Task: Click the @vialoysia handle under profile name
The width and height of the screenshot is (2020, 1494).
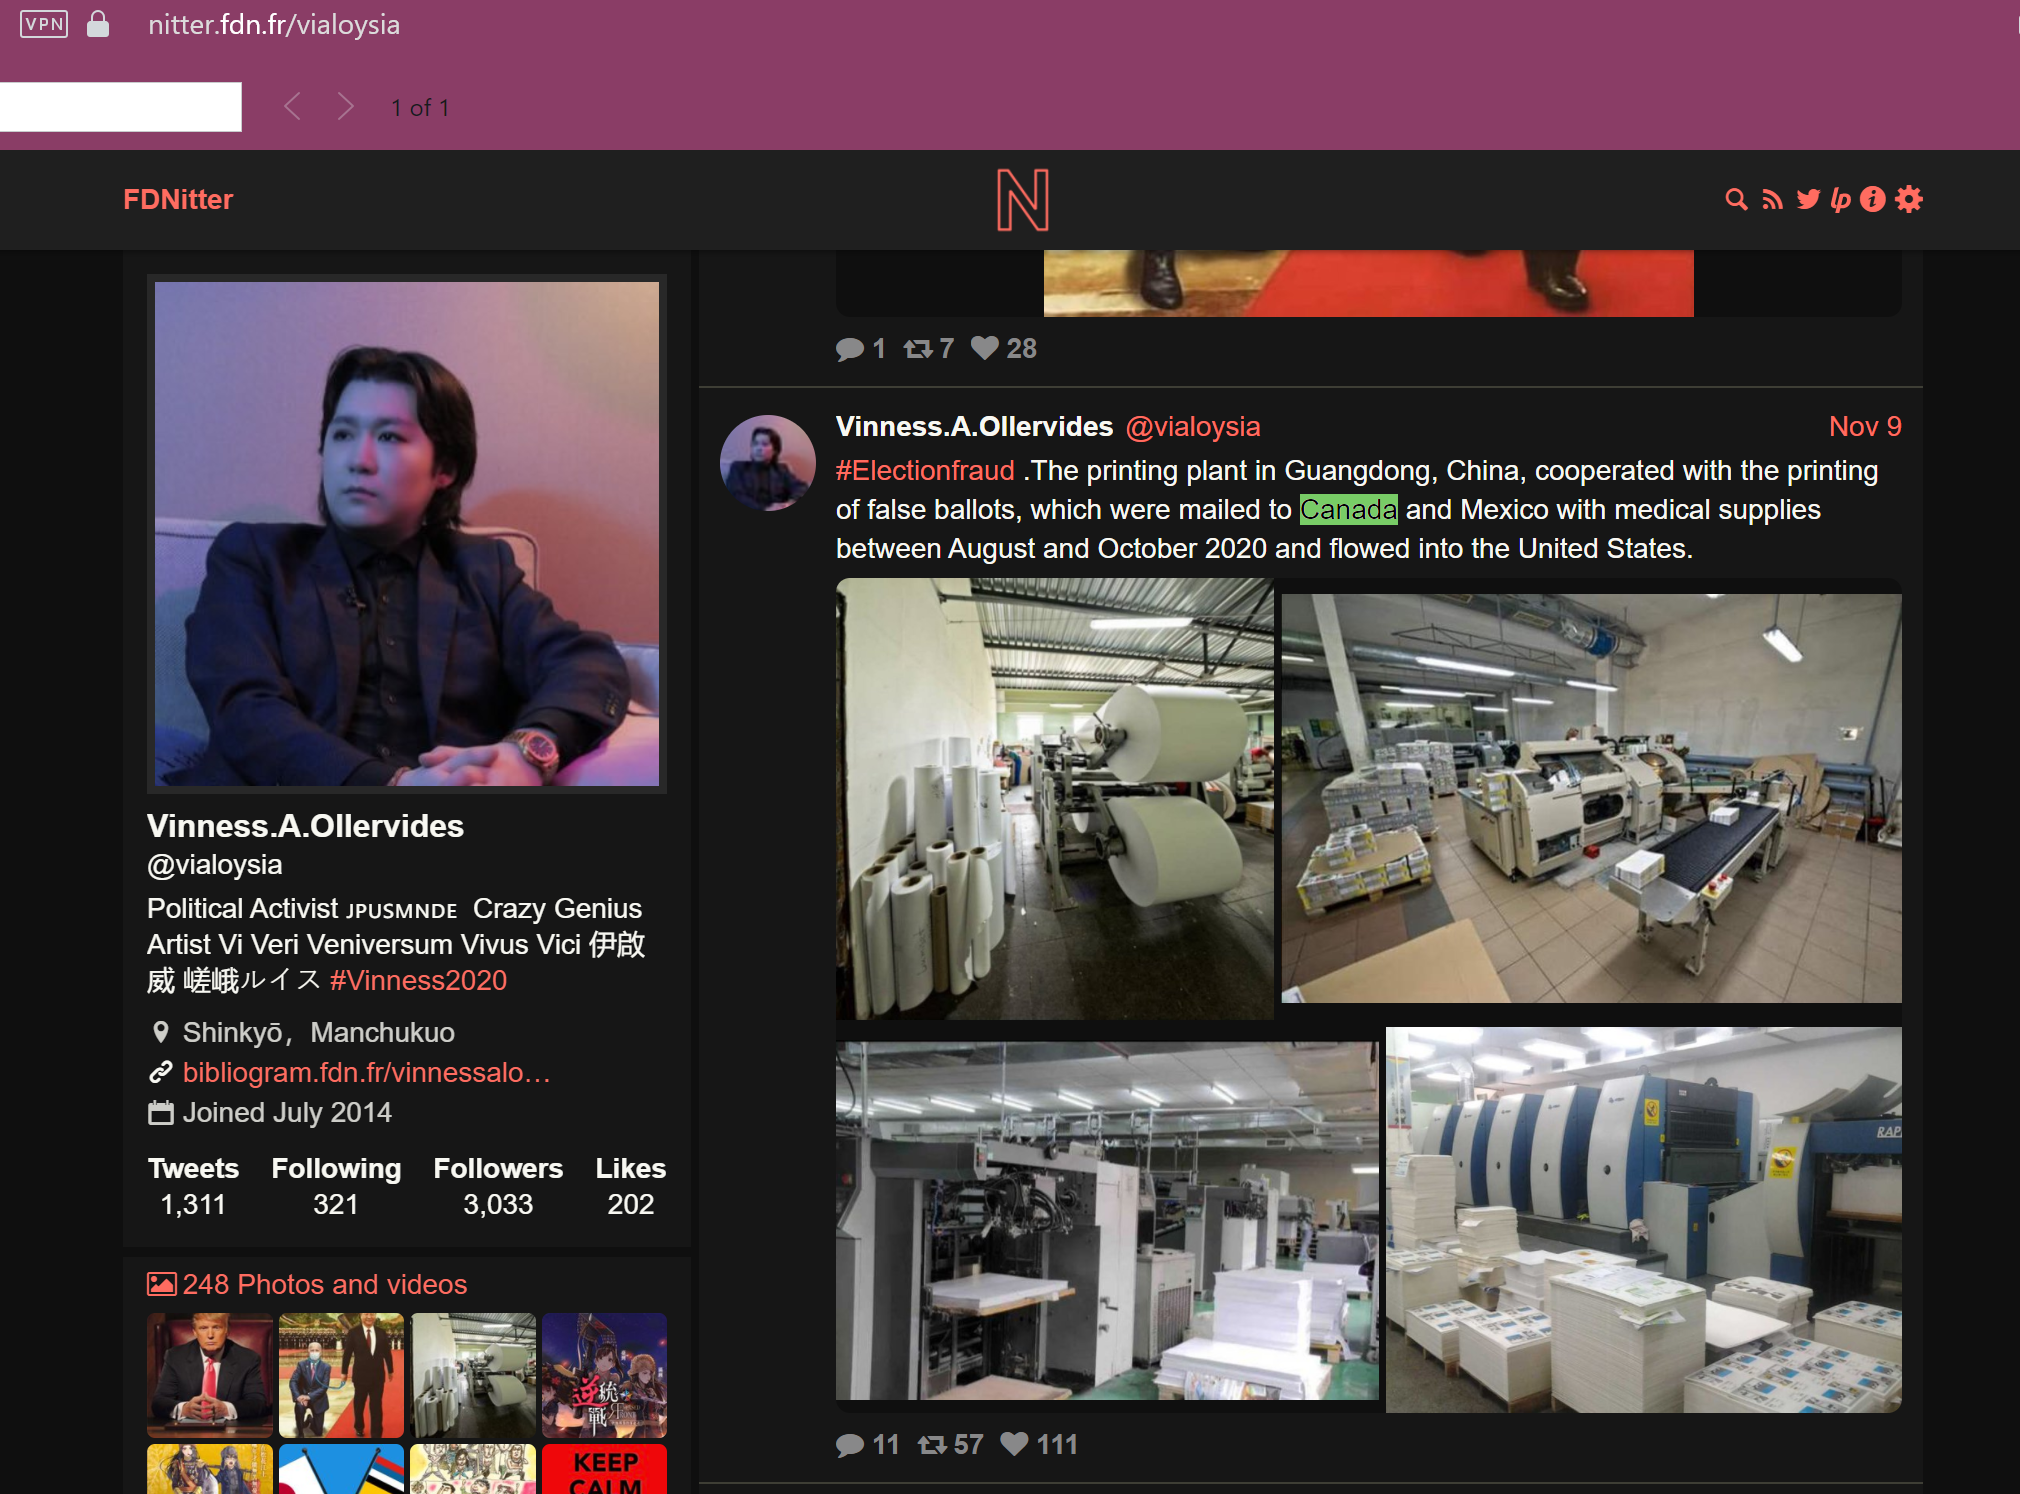Action: click(x=214, y=865)
